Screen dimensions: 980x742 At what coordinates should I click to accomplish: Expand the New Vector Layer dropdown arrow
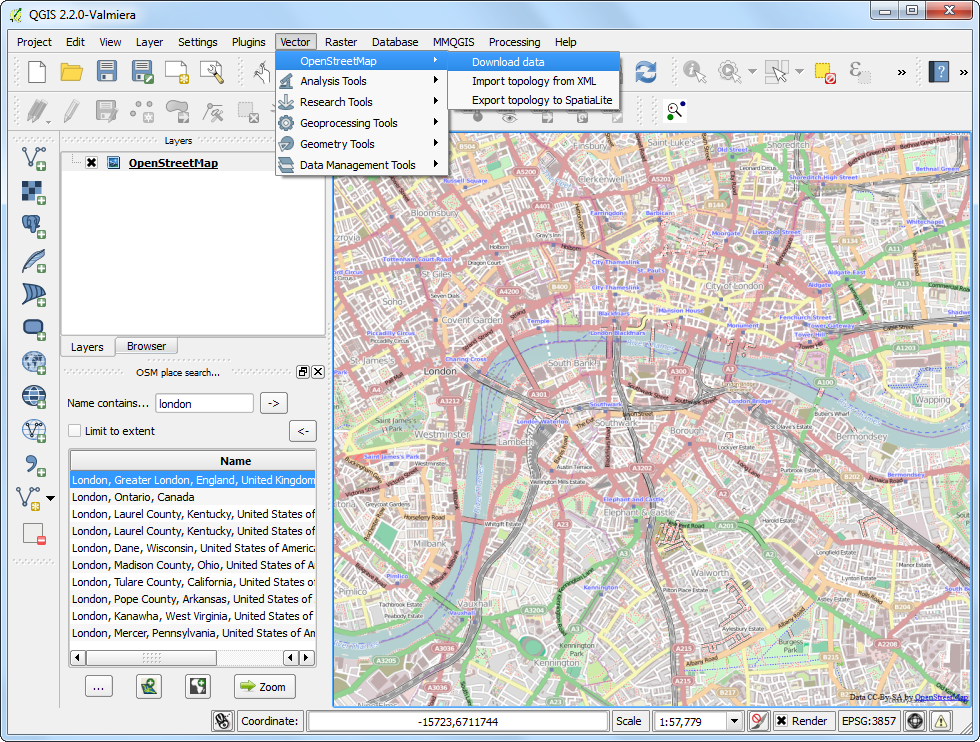[x=51, y=498]
